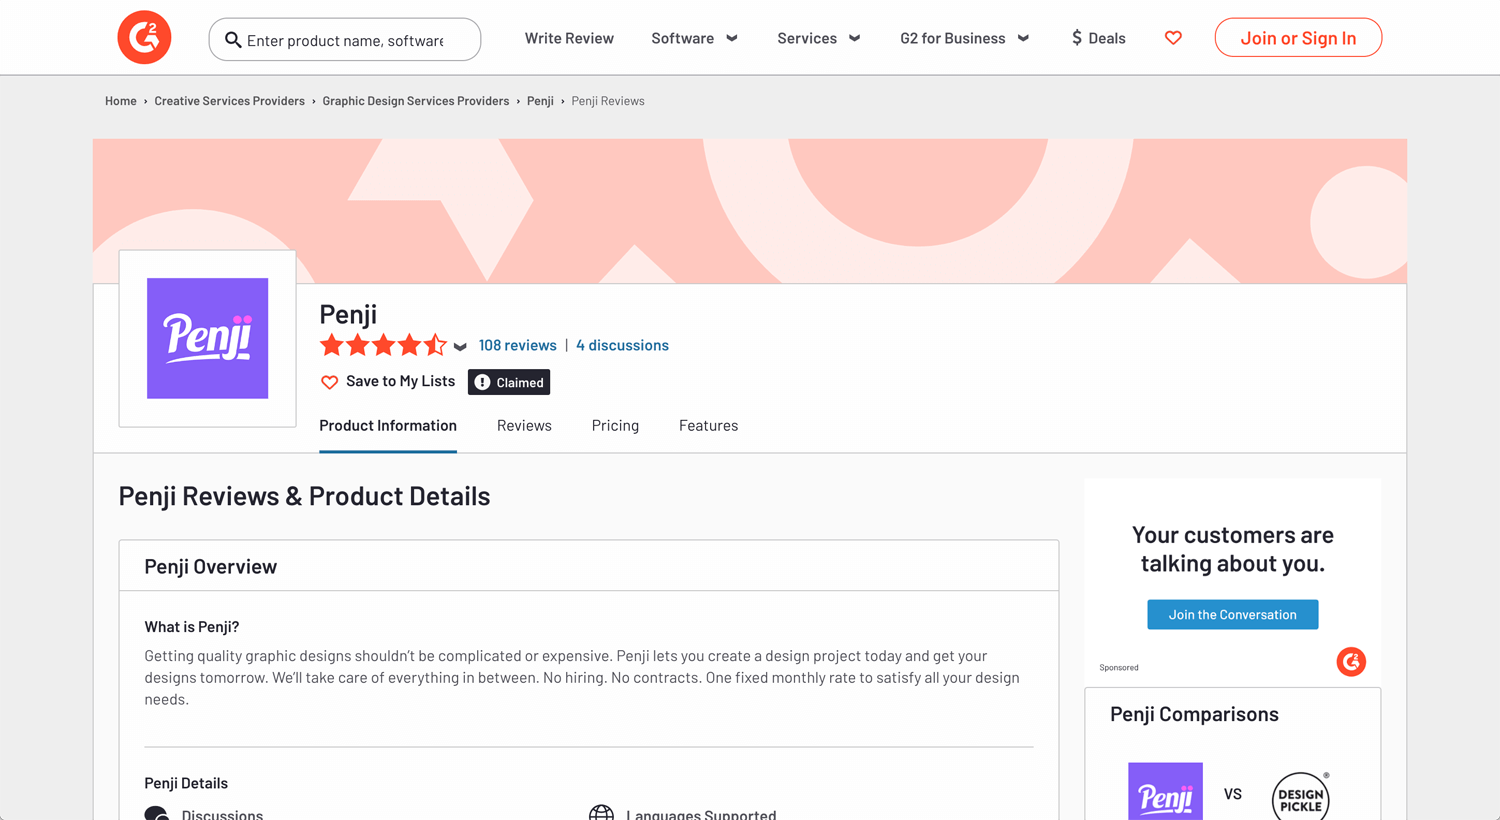This screenshot has height=820, width=1500.
Task: Click the Claimed badge exclamation icon
Action: click(x=482, y=382)
